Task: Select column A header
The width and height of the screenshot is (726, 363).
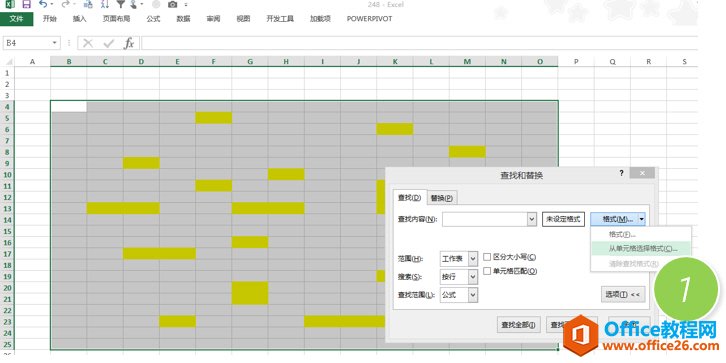Action: tap(32, 62)
